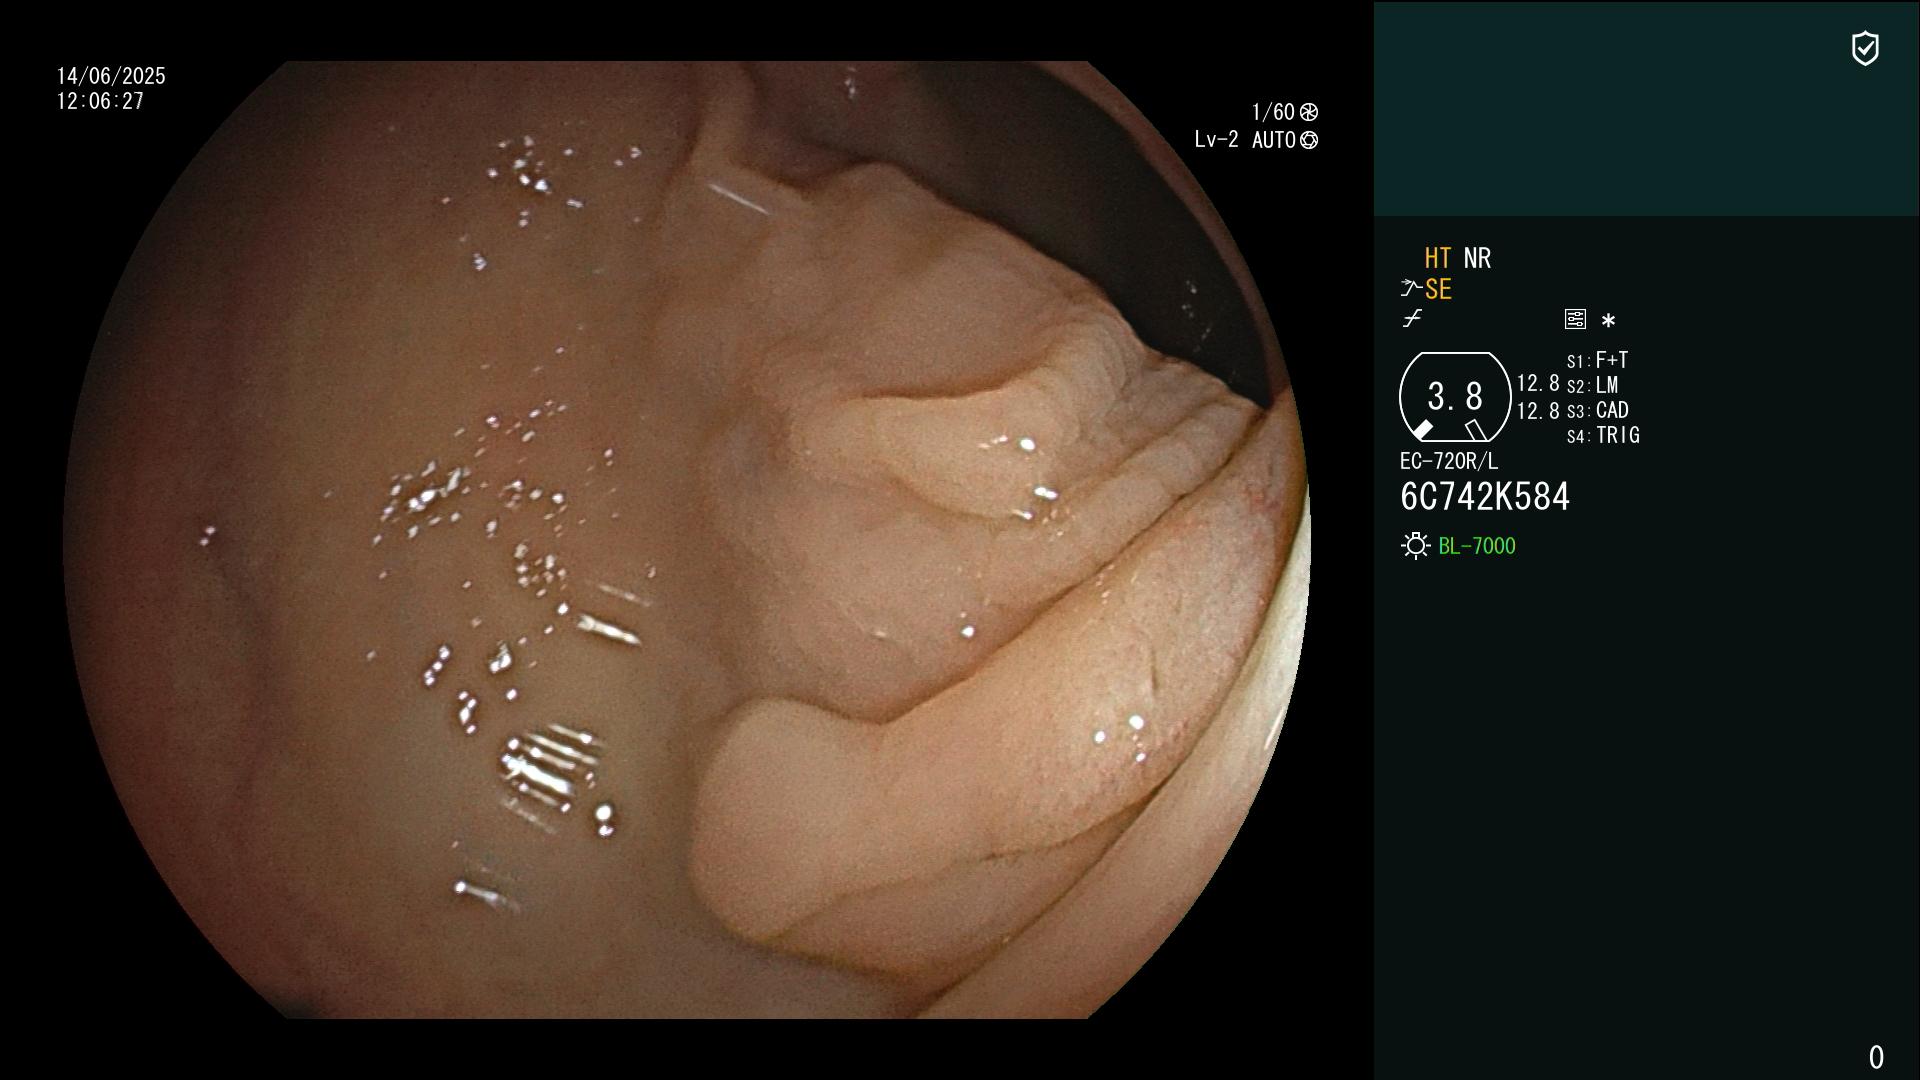Click the serial number 6C742K584
The height and width of the screenshot is (1080, 1920).
pyautogui.click(x=1485, y=497)
